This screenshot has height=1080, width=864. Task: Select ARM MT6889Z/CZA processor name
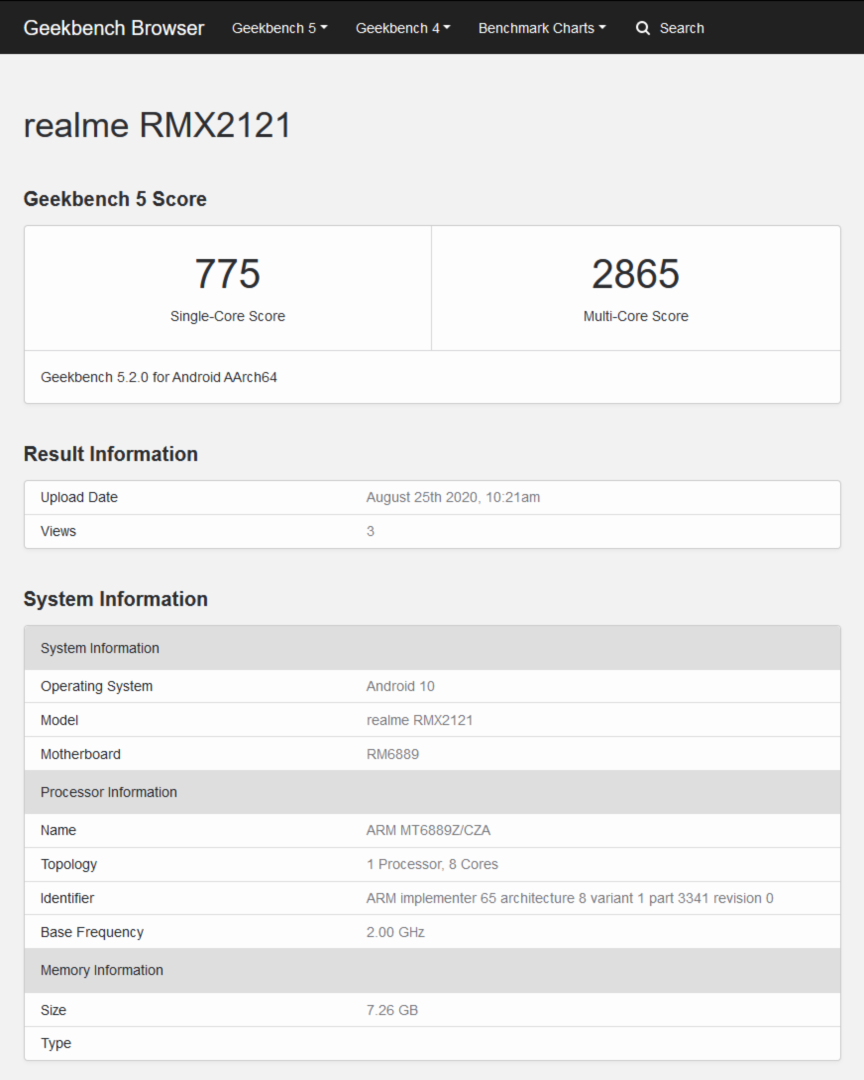point(428,830)
